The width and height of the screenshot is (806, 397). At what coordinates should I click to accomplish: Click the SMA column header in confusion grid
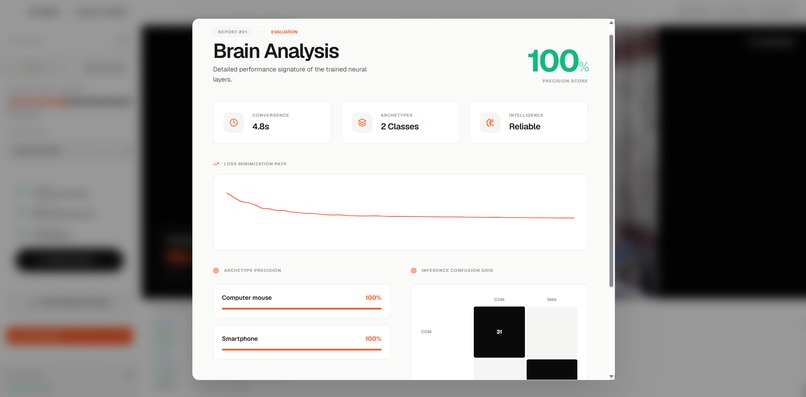[x=552, y=300]
